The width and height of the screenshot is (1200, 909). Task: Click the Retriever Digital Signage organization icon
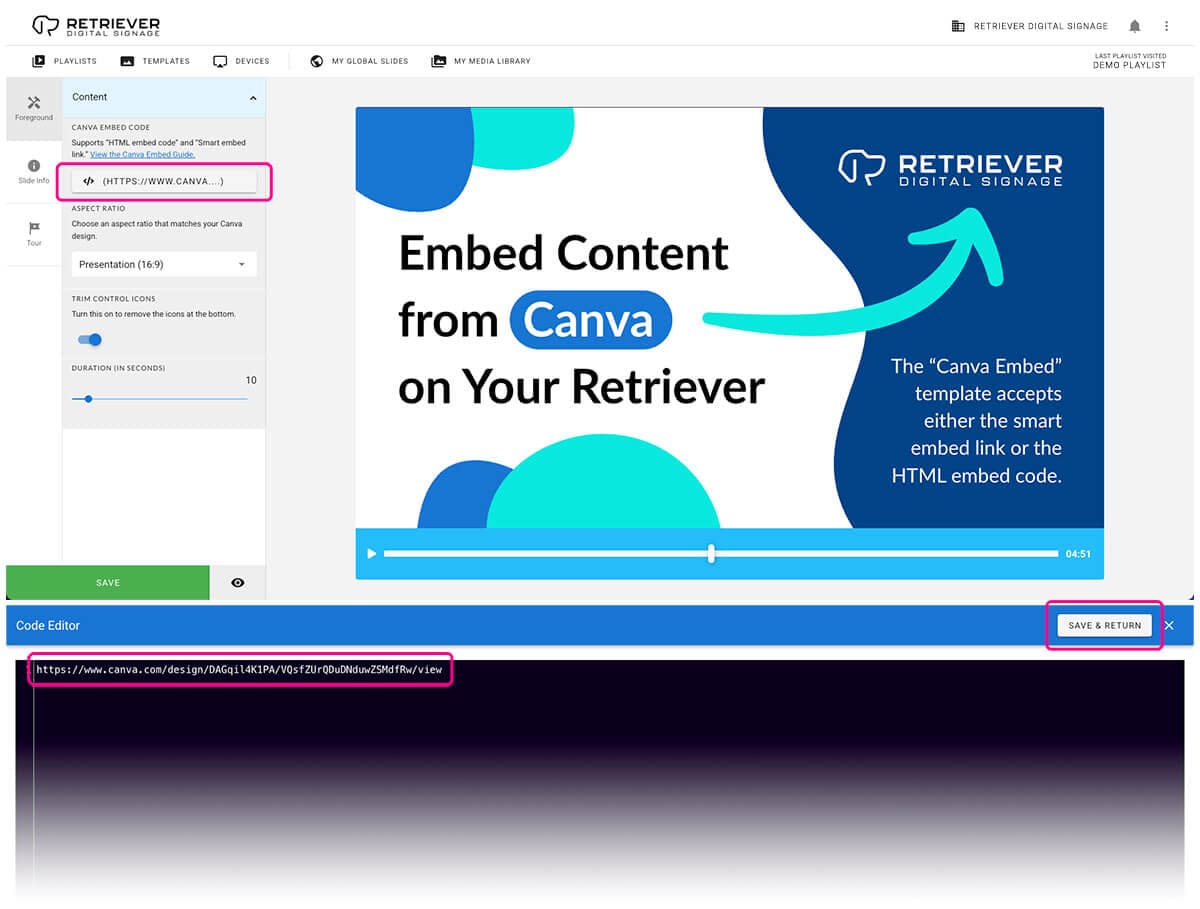pos(958,26)
